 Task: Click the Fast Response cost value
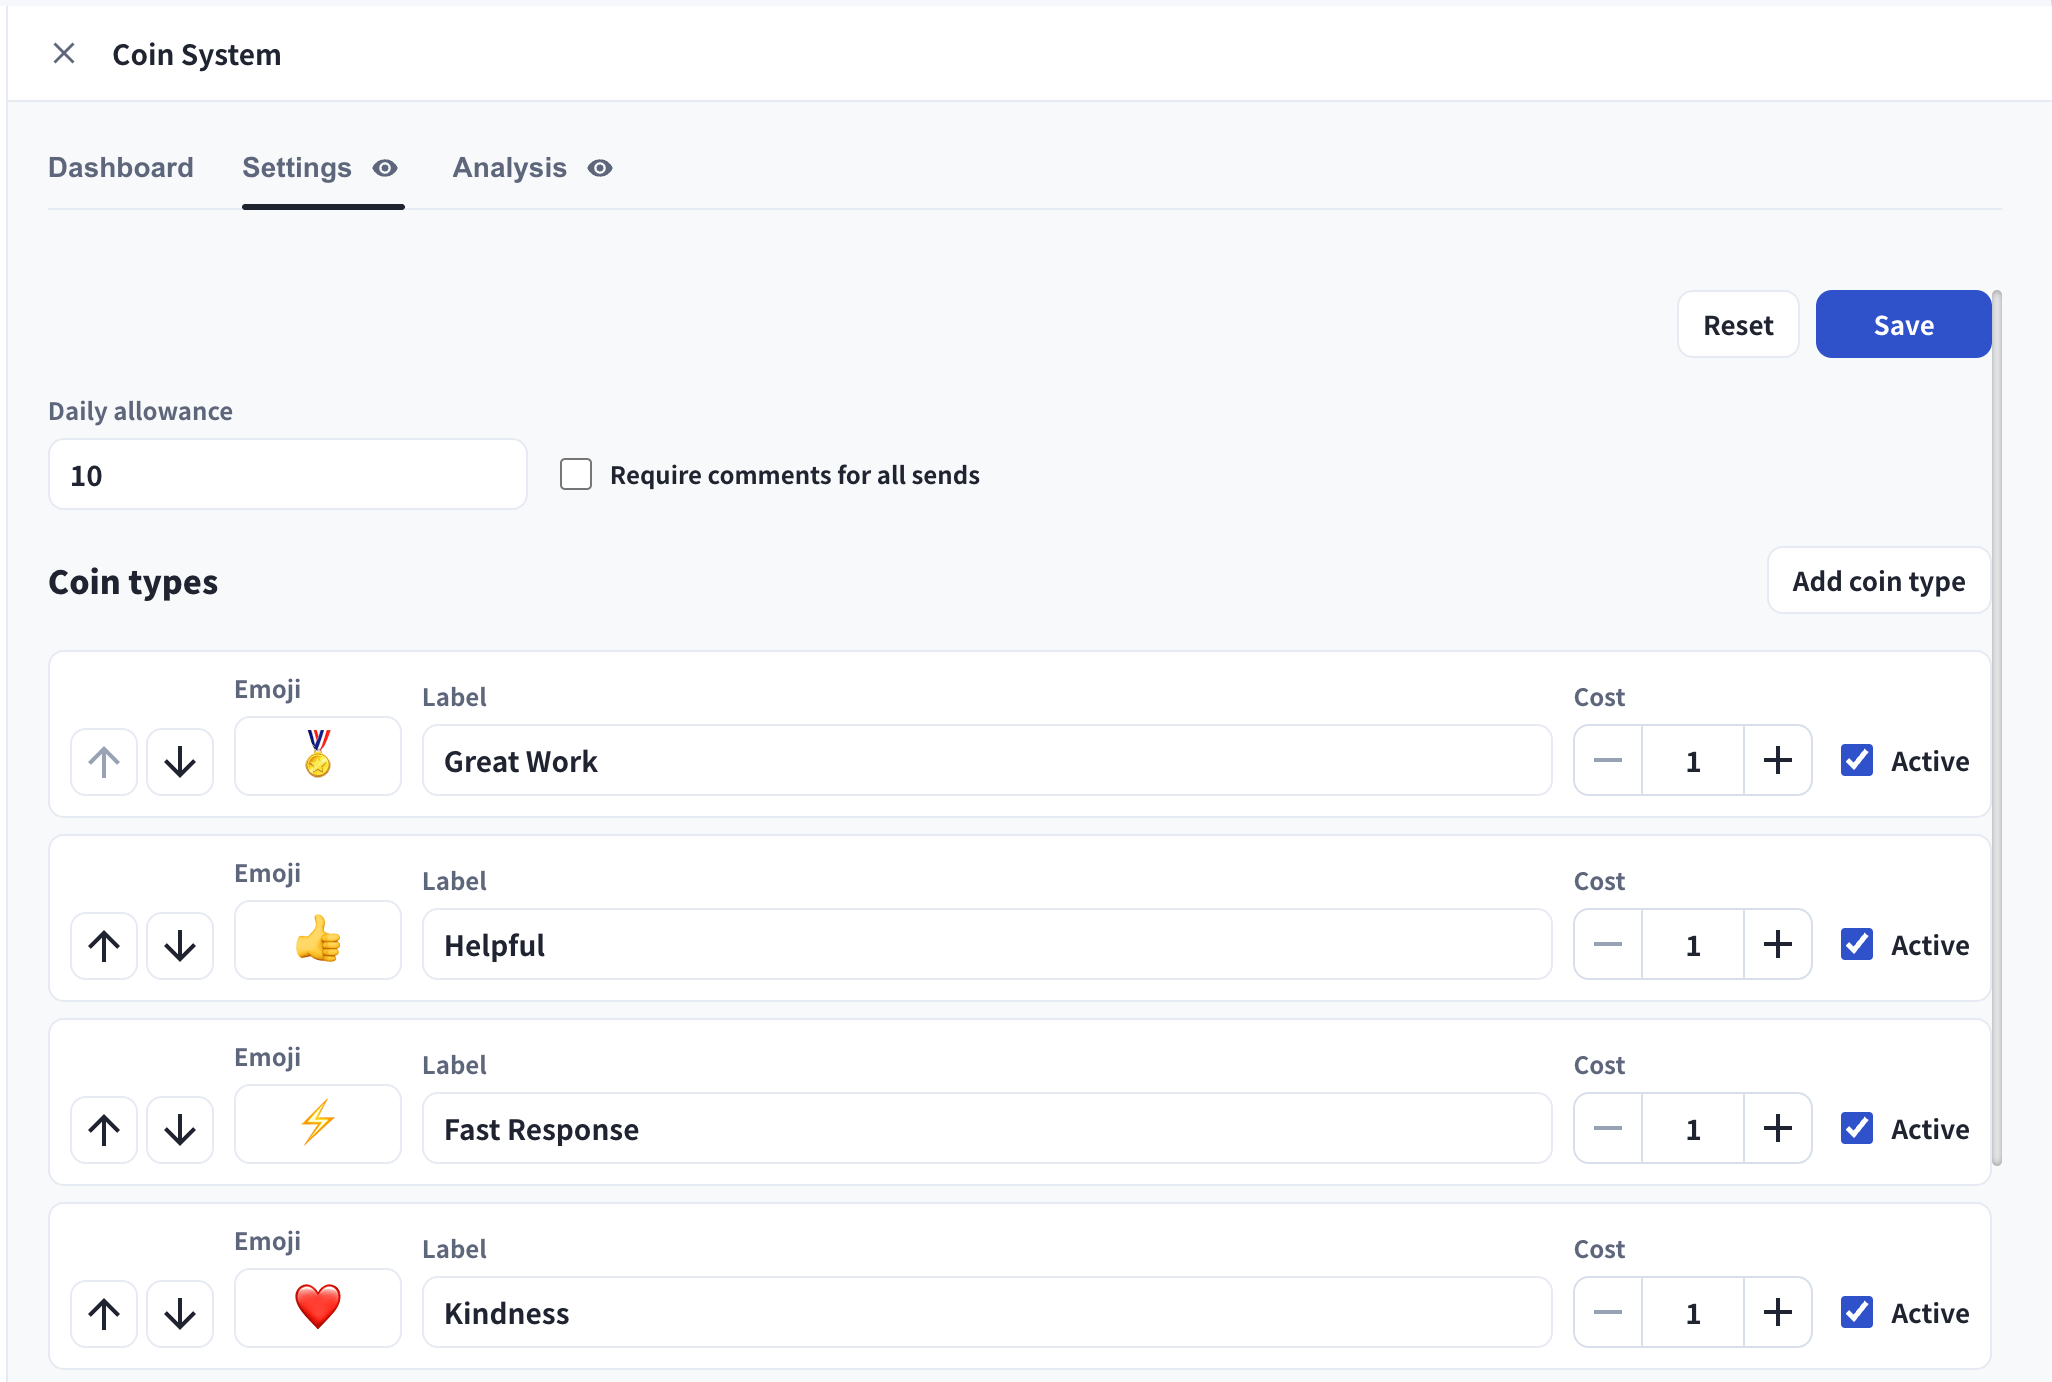[x=1693, y=1128]
